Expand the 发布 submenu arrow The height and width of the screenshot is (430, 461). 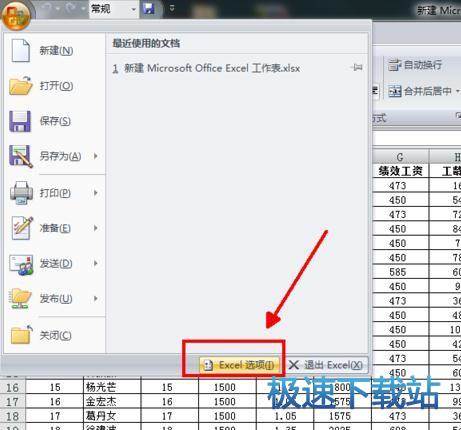click(x=96, y=298)
